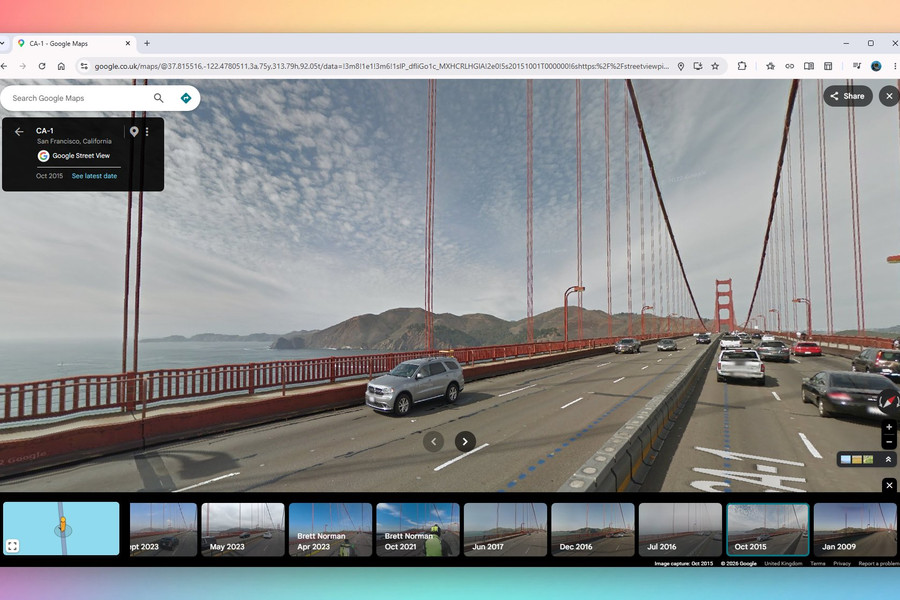Open a new browser tab
900x600 pixels.
(x=147, y=43)
